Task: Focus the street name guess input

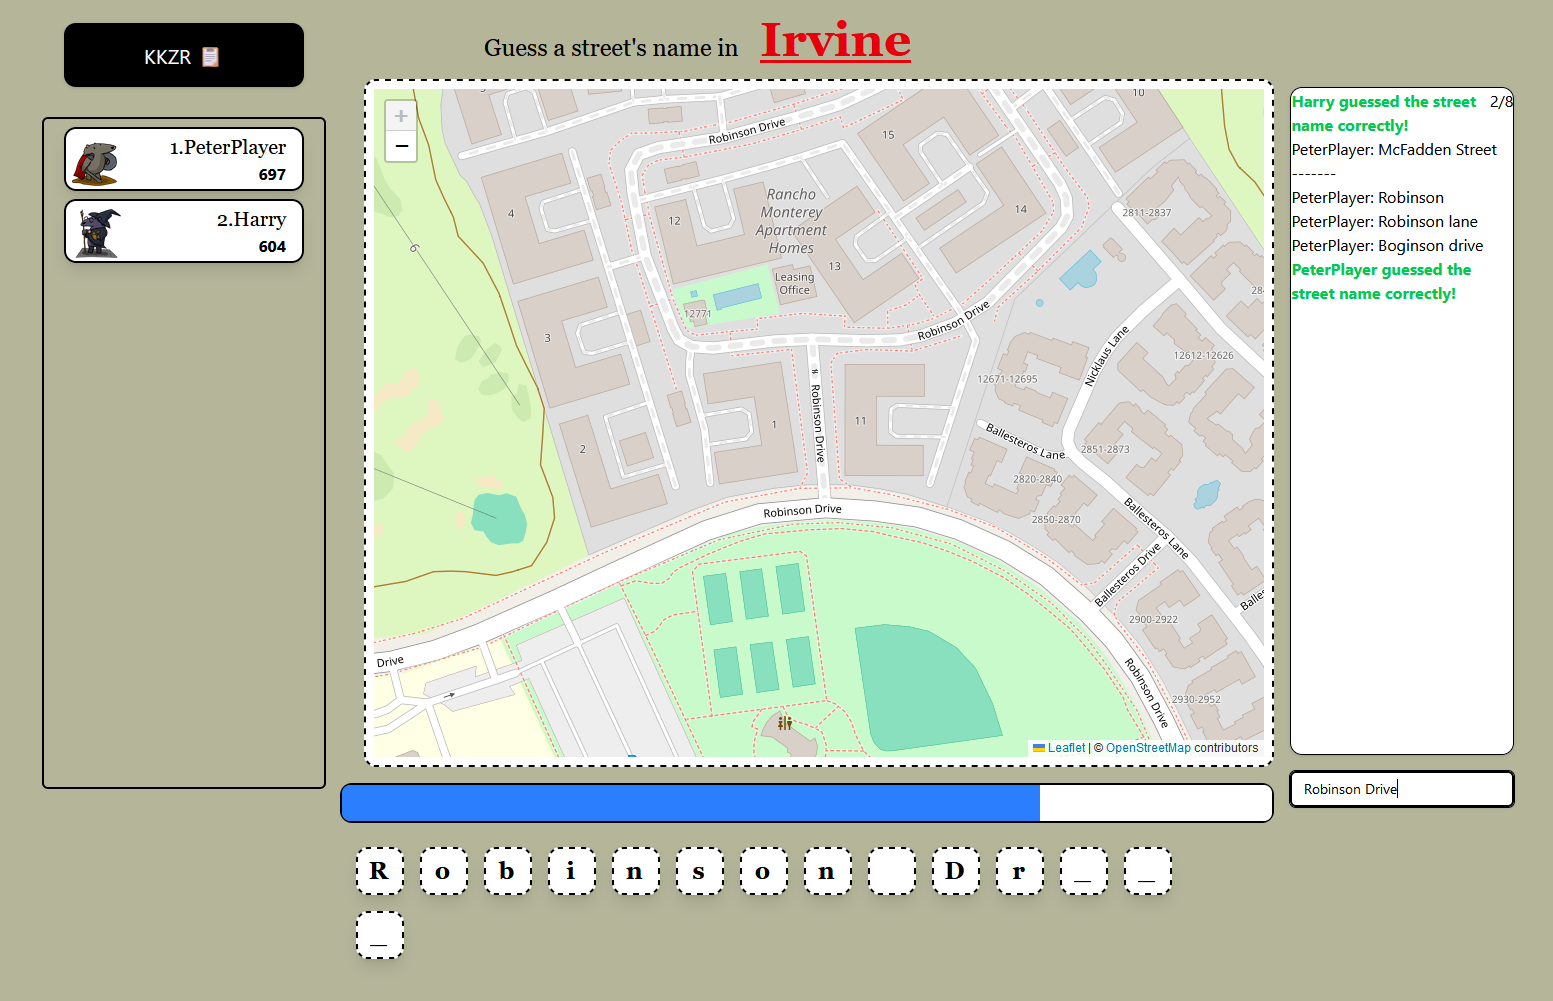Action: point(1401,789)
